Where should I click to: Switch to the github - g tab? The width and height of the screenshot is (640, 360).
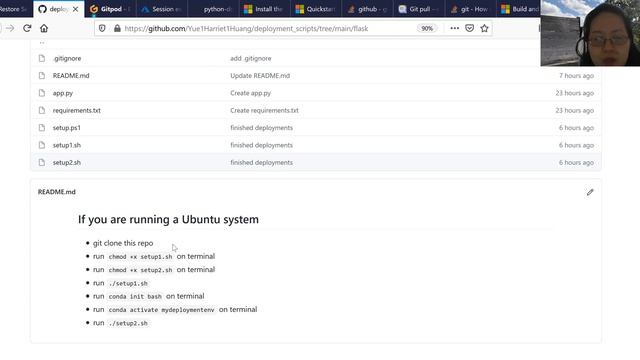(367, 9)
